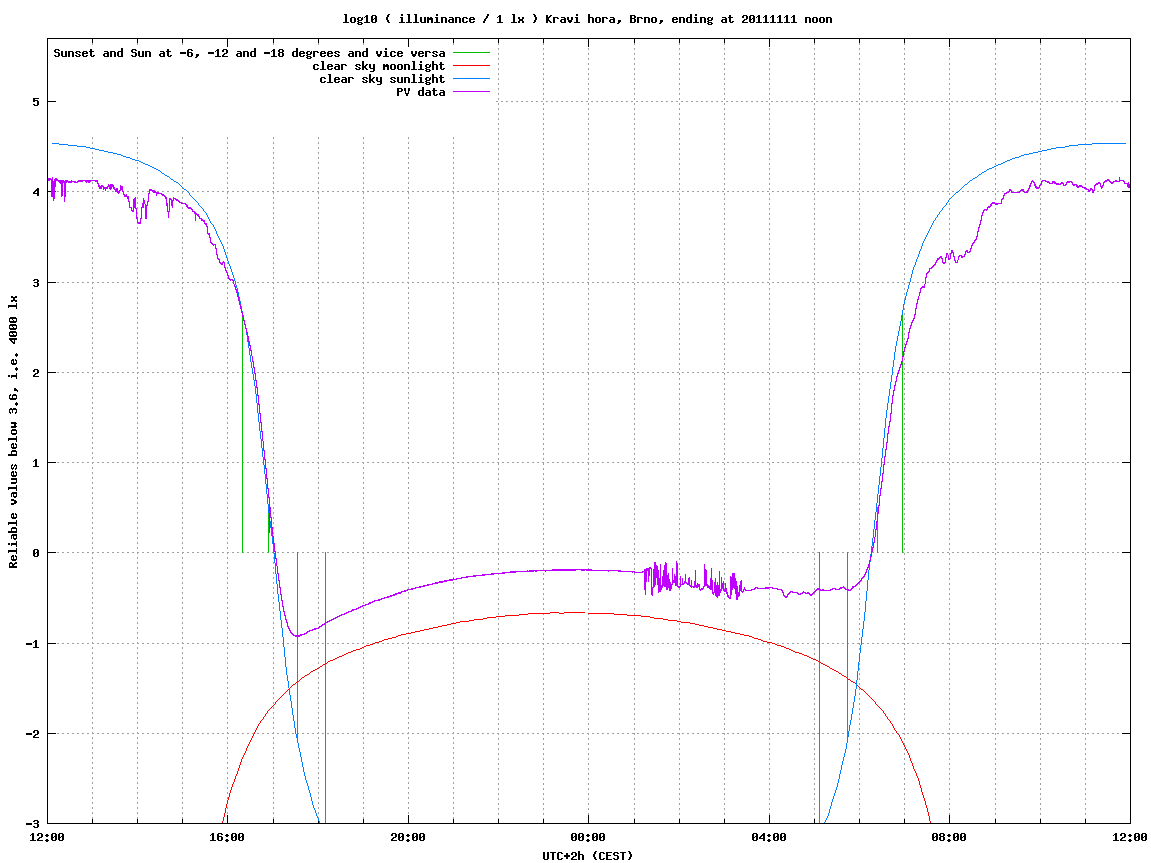Click the 16:00 x-axis label

click(228, 837)
